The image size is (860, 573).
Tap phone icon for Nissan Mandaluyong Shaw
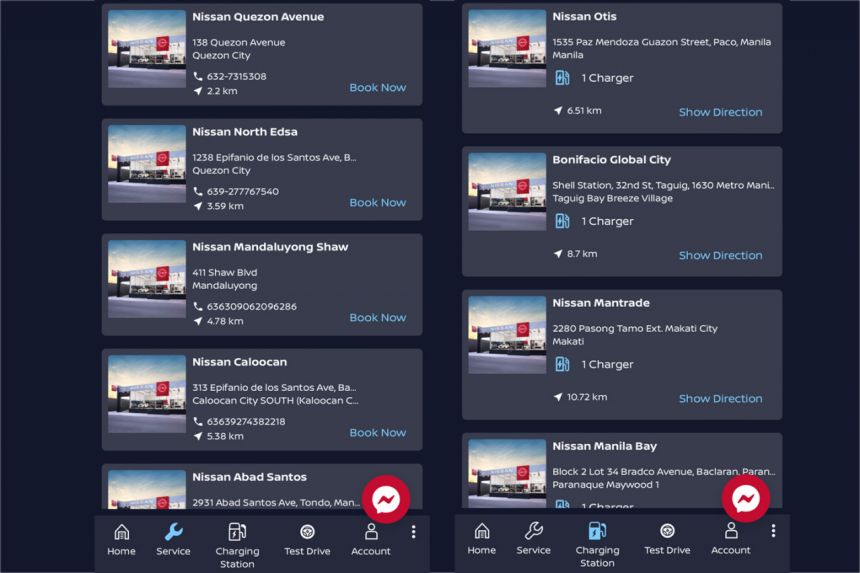(x=198, y=307)
